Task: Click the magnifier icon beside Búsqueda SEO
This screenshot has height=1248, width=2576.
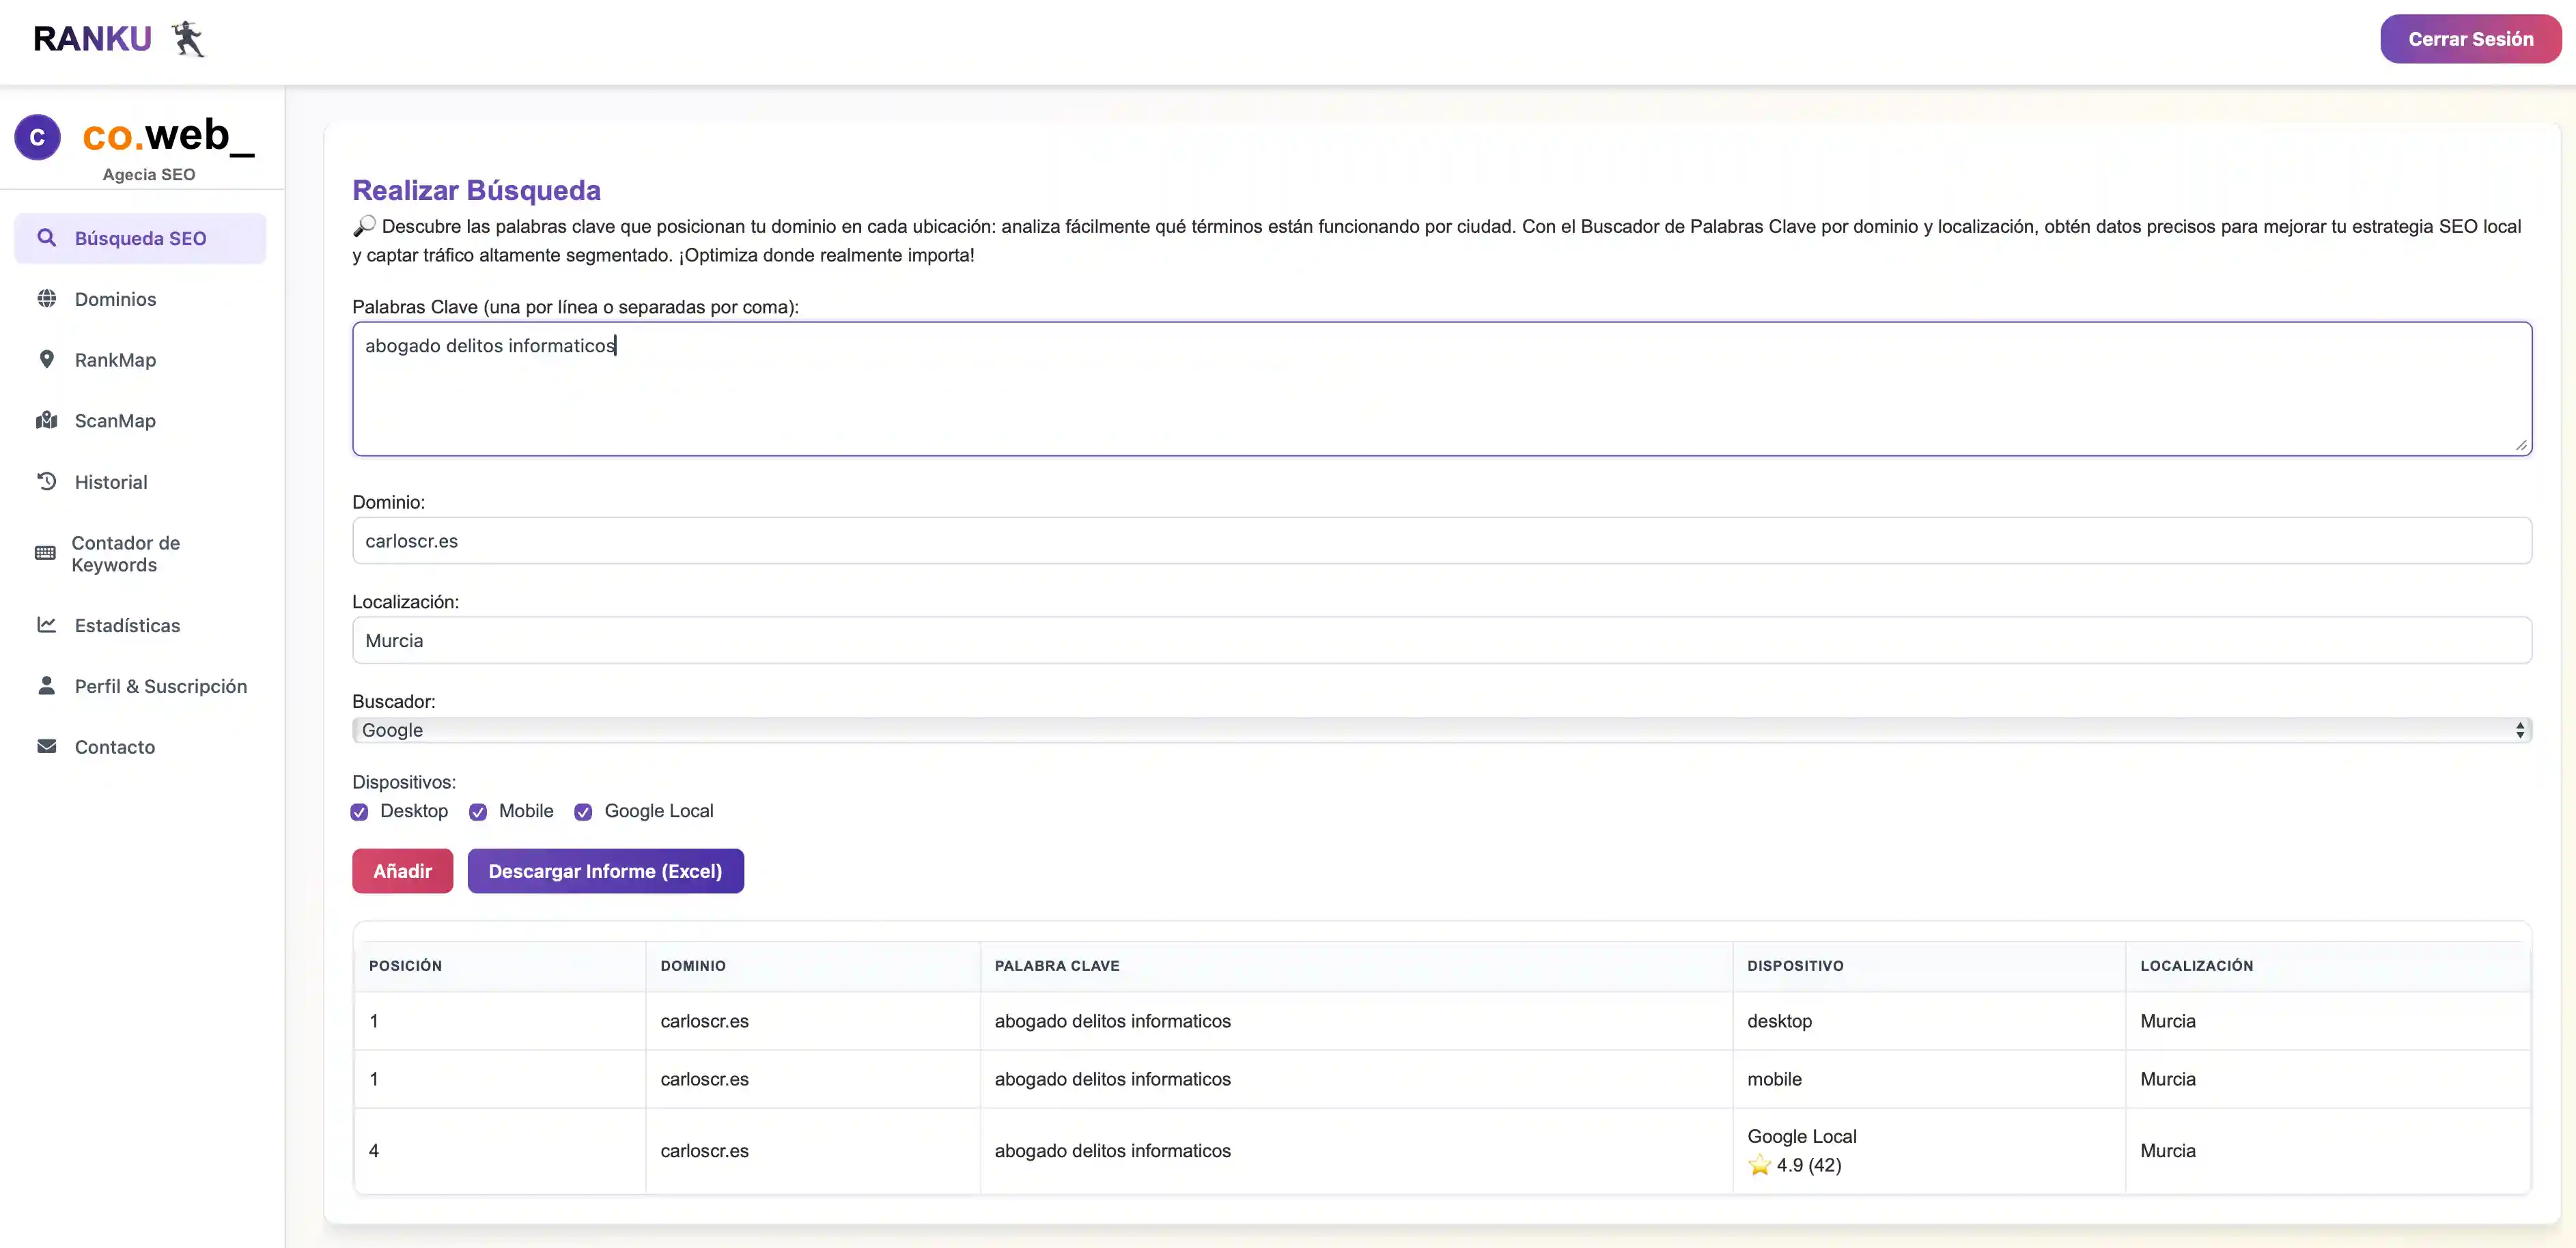Action: click(x=46, y=238)
